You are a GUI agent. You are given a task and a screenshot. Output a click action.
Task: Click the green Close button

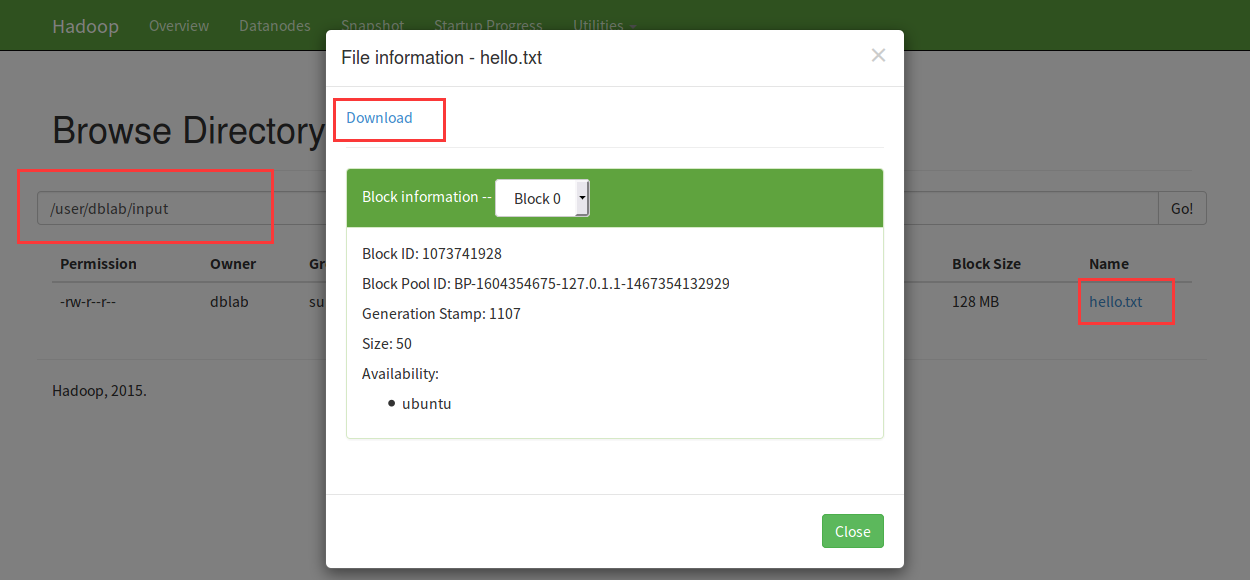point(852,531)
